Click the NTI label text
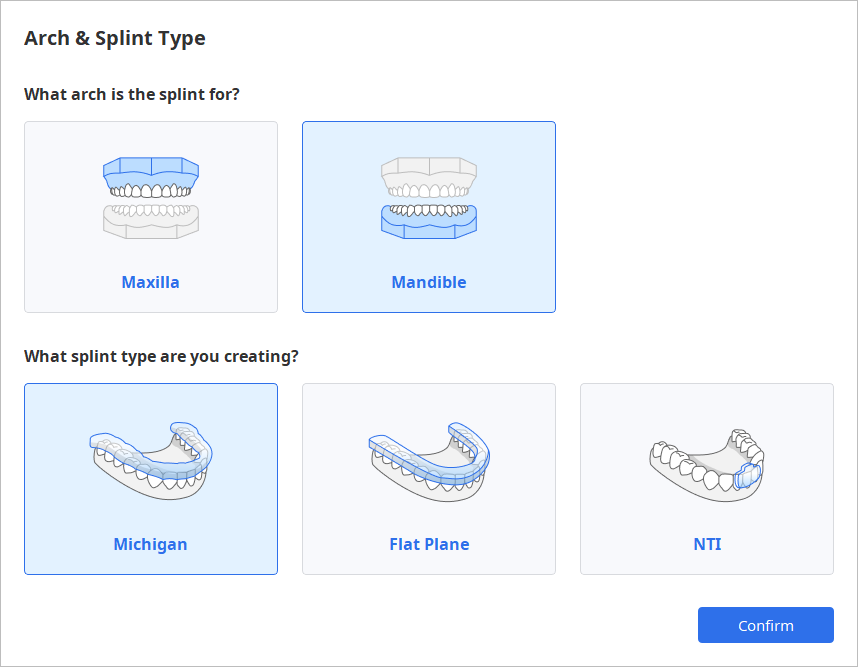 coord(706,544)
